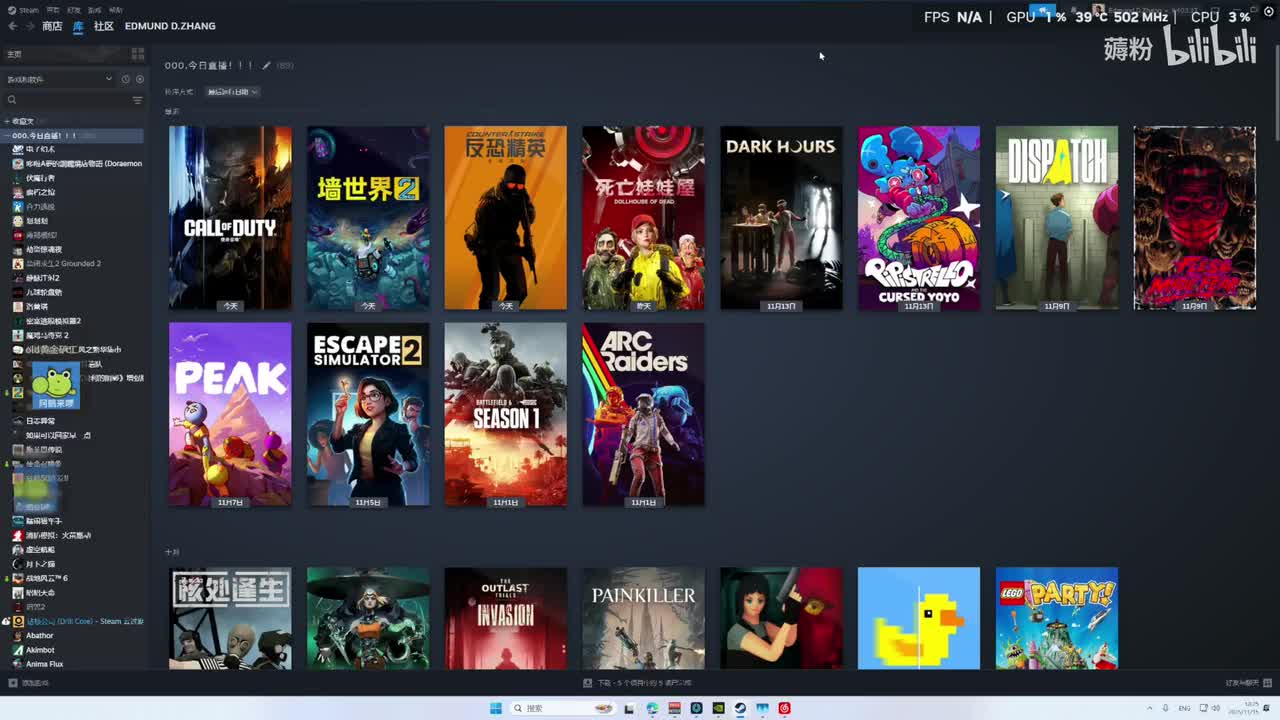Viewport: 1280px width, 720px height.
Task: Select Anima Flux in the sidebar list
Action: coord(45,664)
